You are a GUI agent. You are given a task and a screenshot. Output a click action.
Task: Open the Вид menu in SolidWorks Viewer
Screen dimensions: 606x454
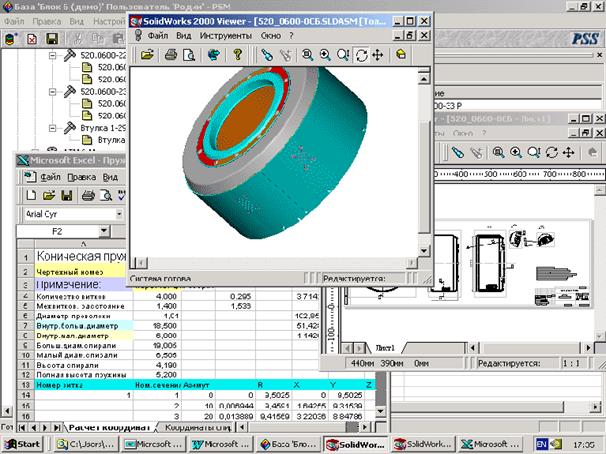tap(184, 36)
